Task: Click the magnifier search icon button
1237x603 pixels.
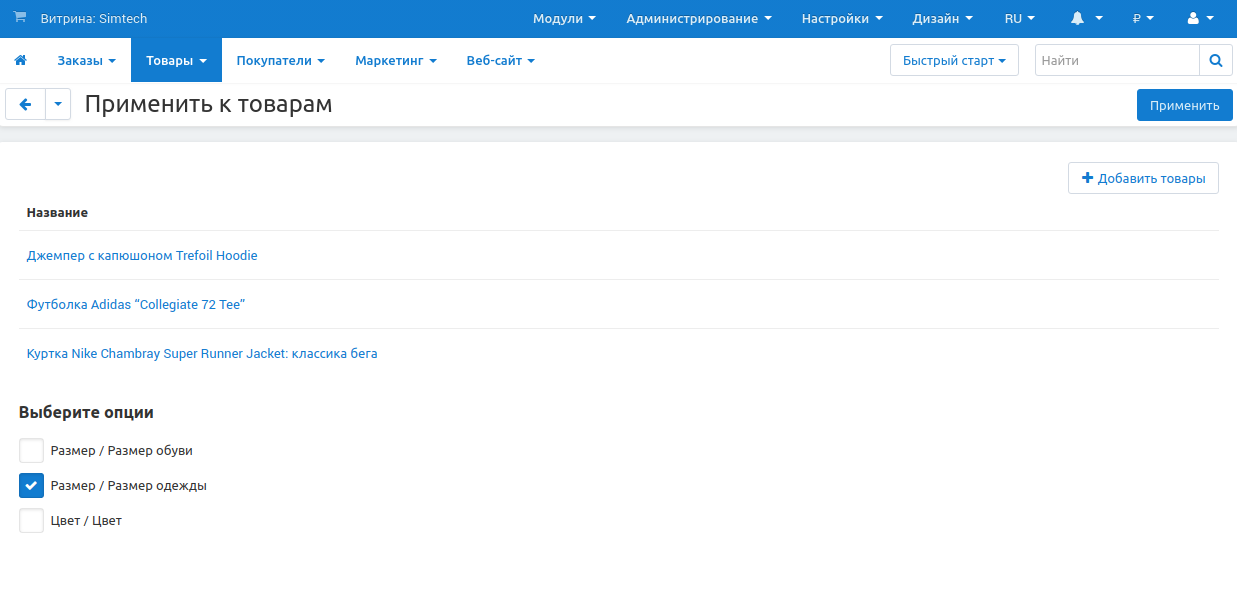Action: [1215, 60]
